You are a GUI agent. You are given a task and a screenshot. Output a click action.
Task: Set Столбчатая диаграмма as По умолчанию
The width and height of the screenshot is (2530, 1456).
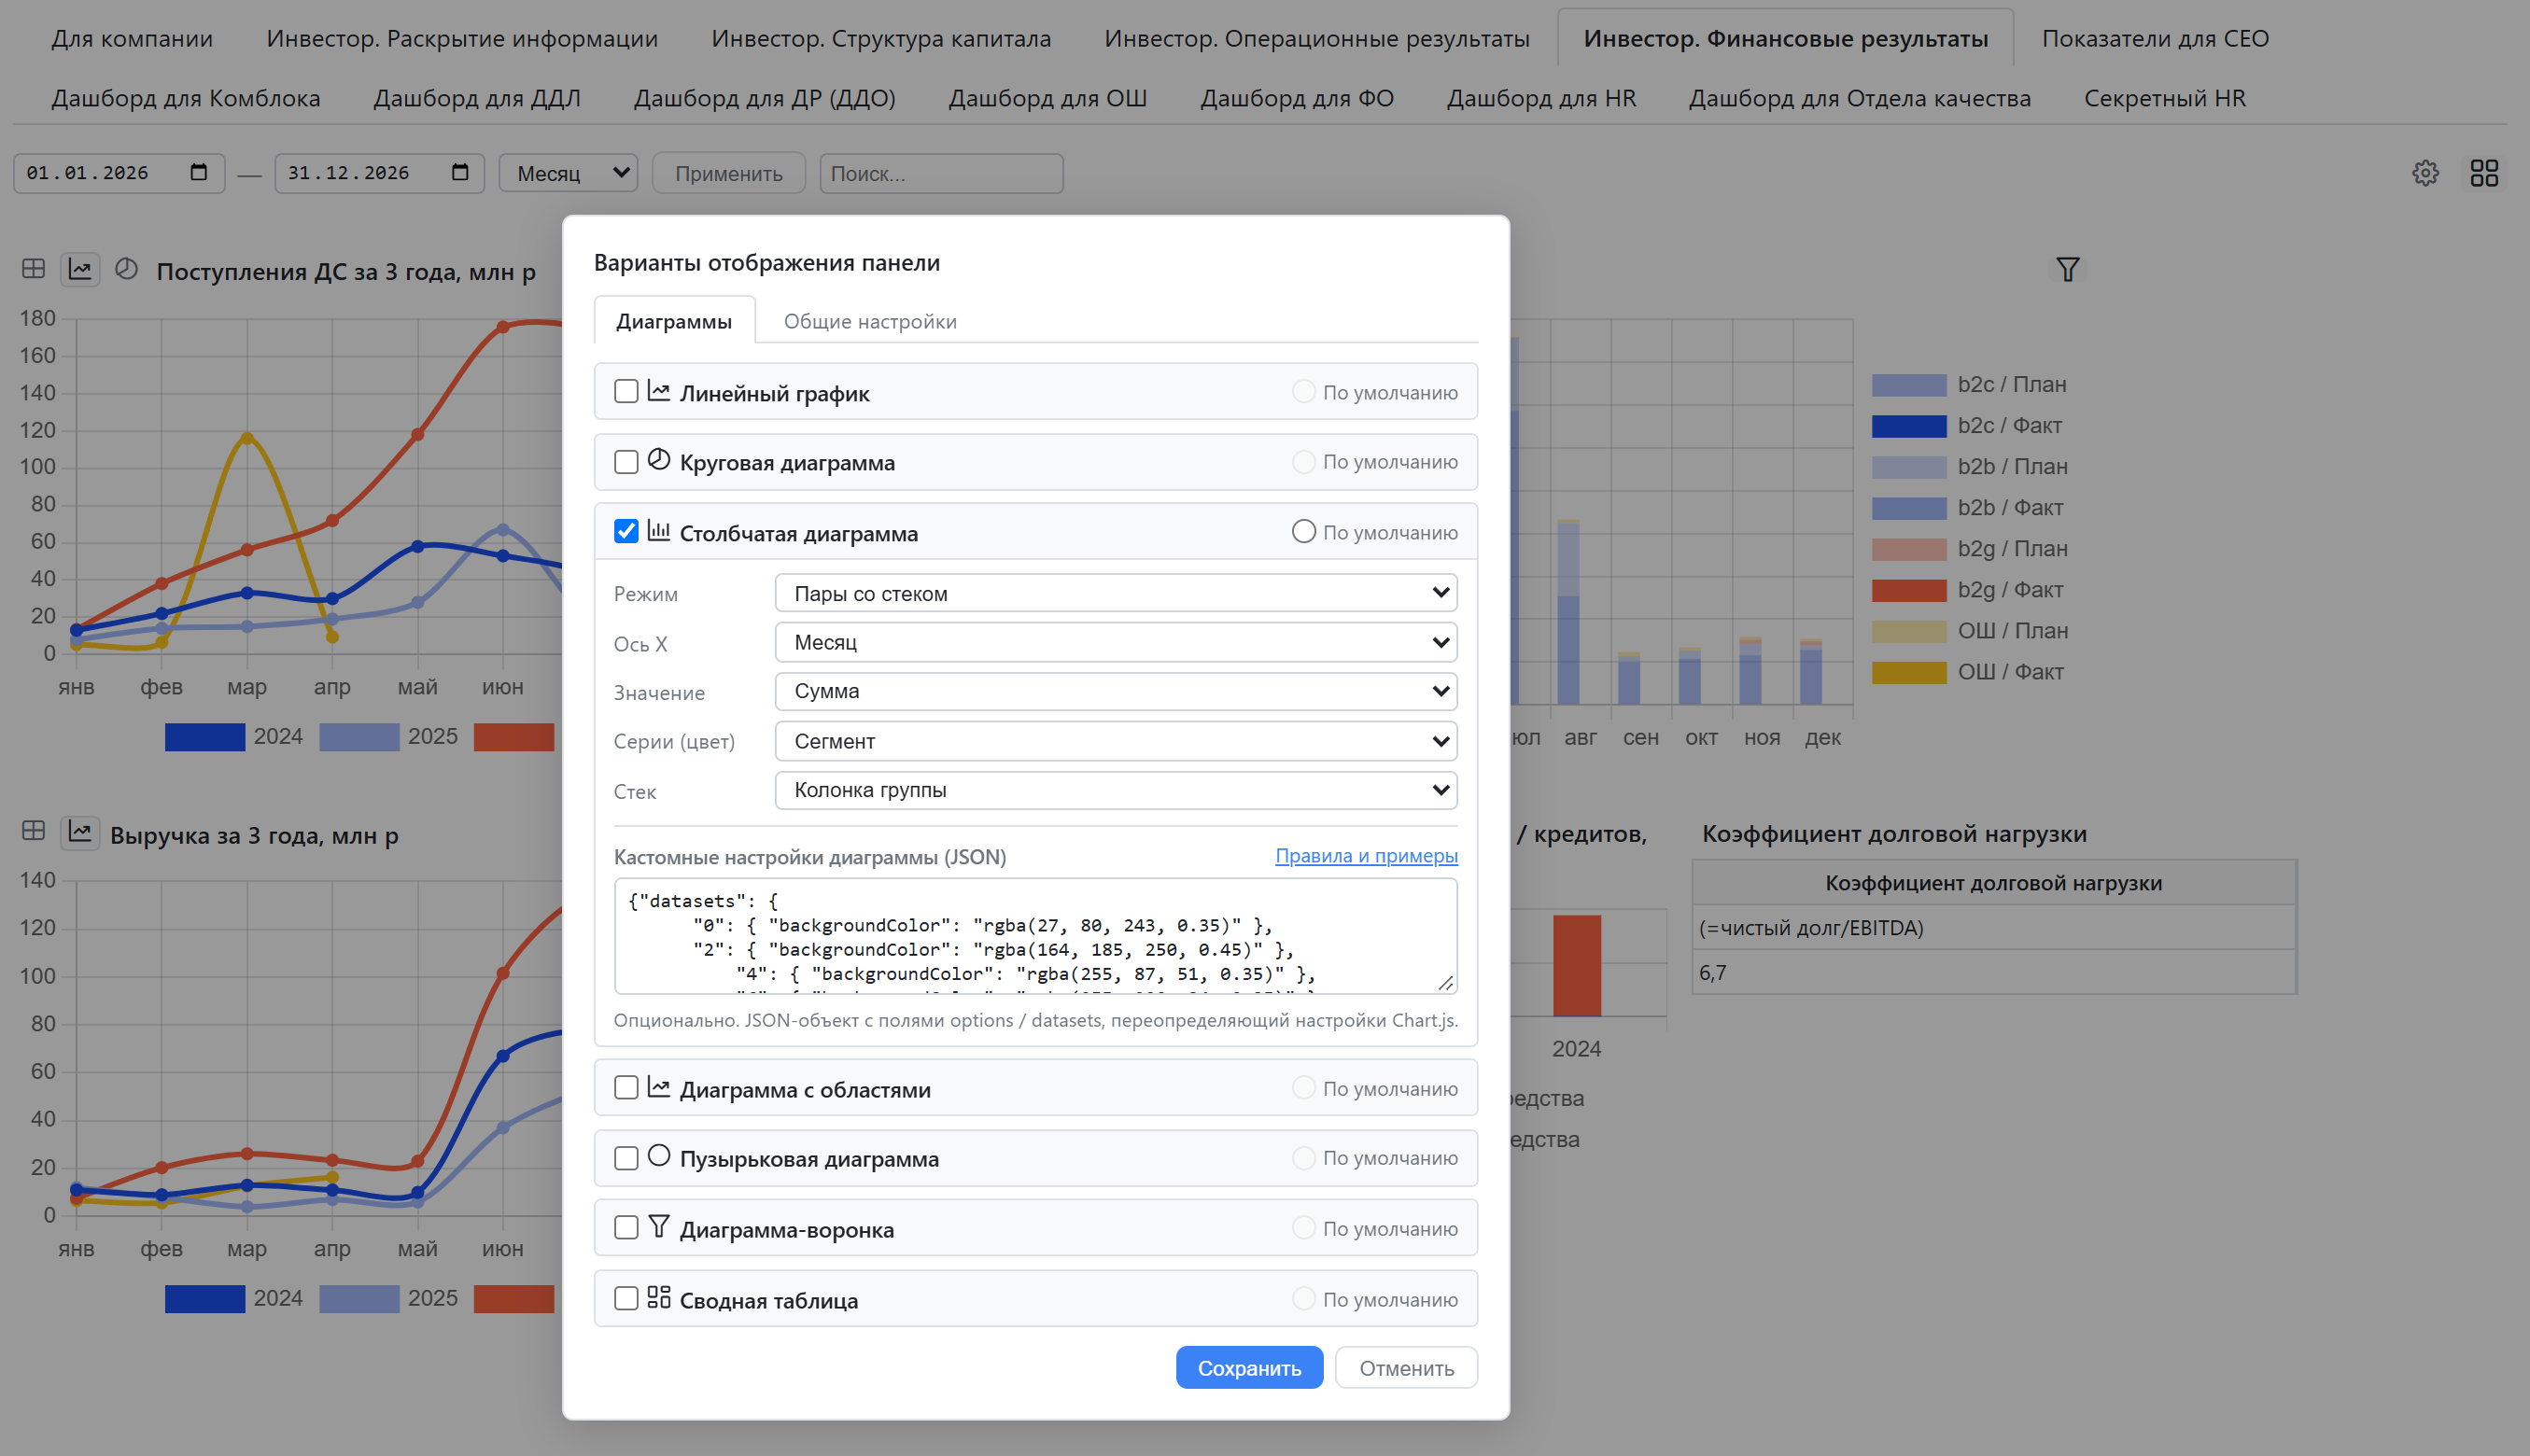pyautogui.click(x=1303, y=531)
